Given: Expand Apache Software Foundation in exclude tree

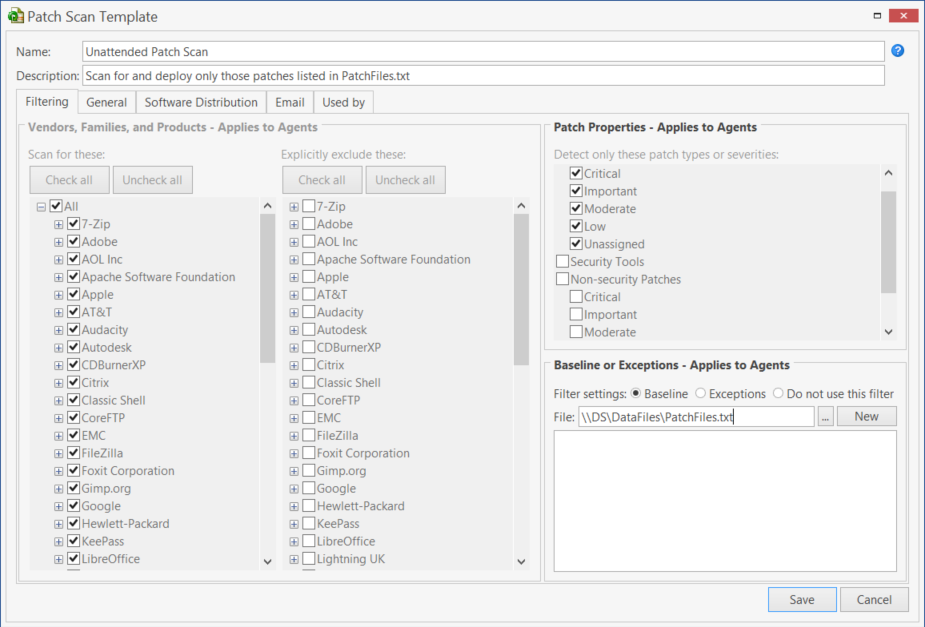Looking at the screenshot, I should pyautogui.click(x=294, y=260).
